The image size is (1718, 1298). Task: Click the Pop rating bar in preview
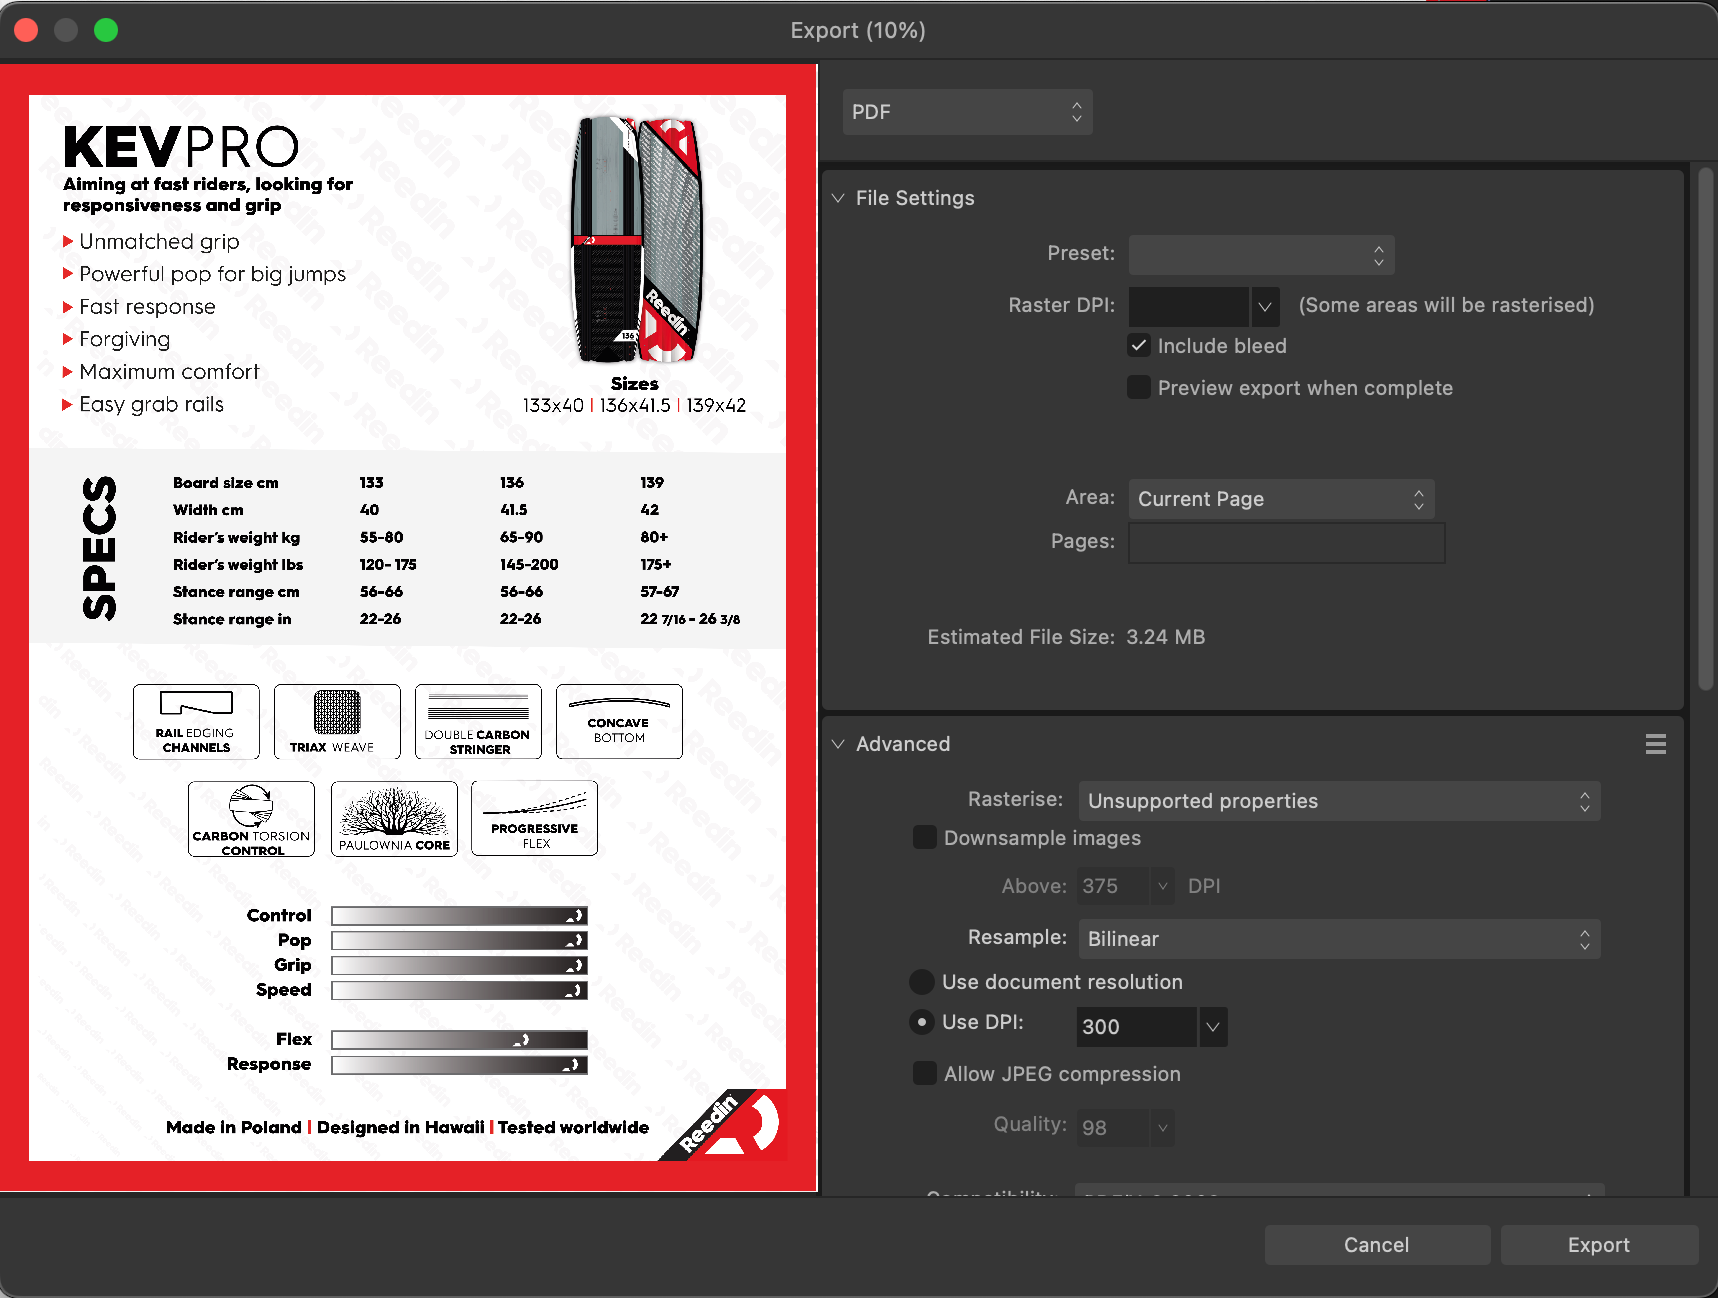459,941
